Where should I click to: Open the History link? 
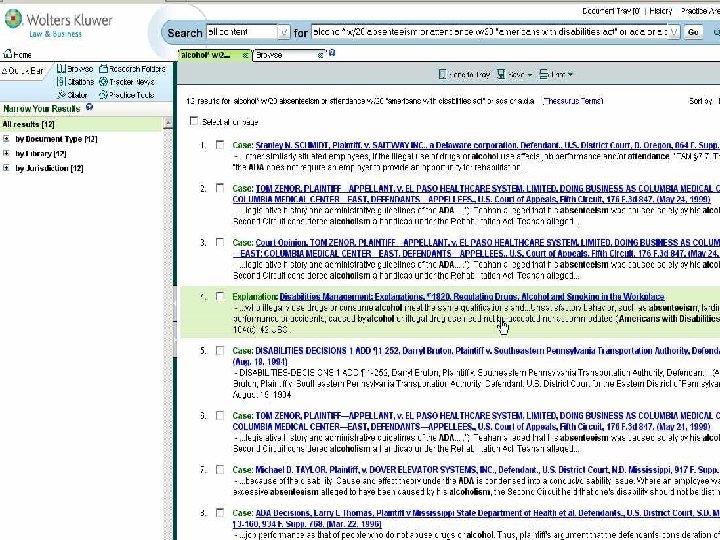[661, 11]
